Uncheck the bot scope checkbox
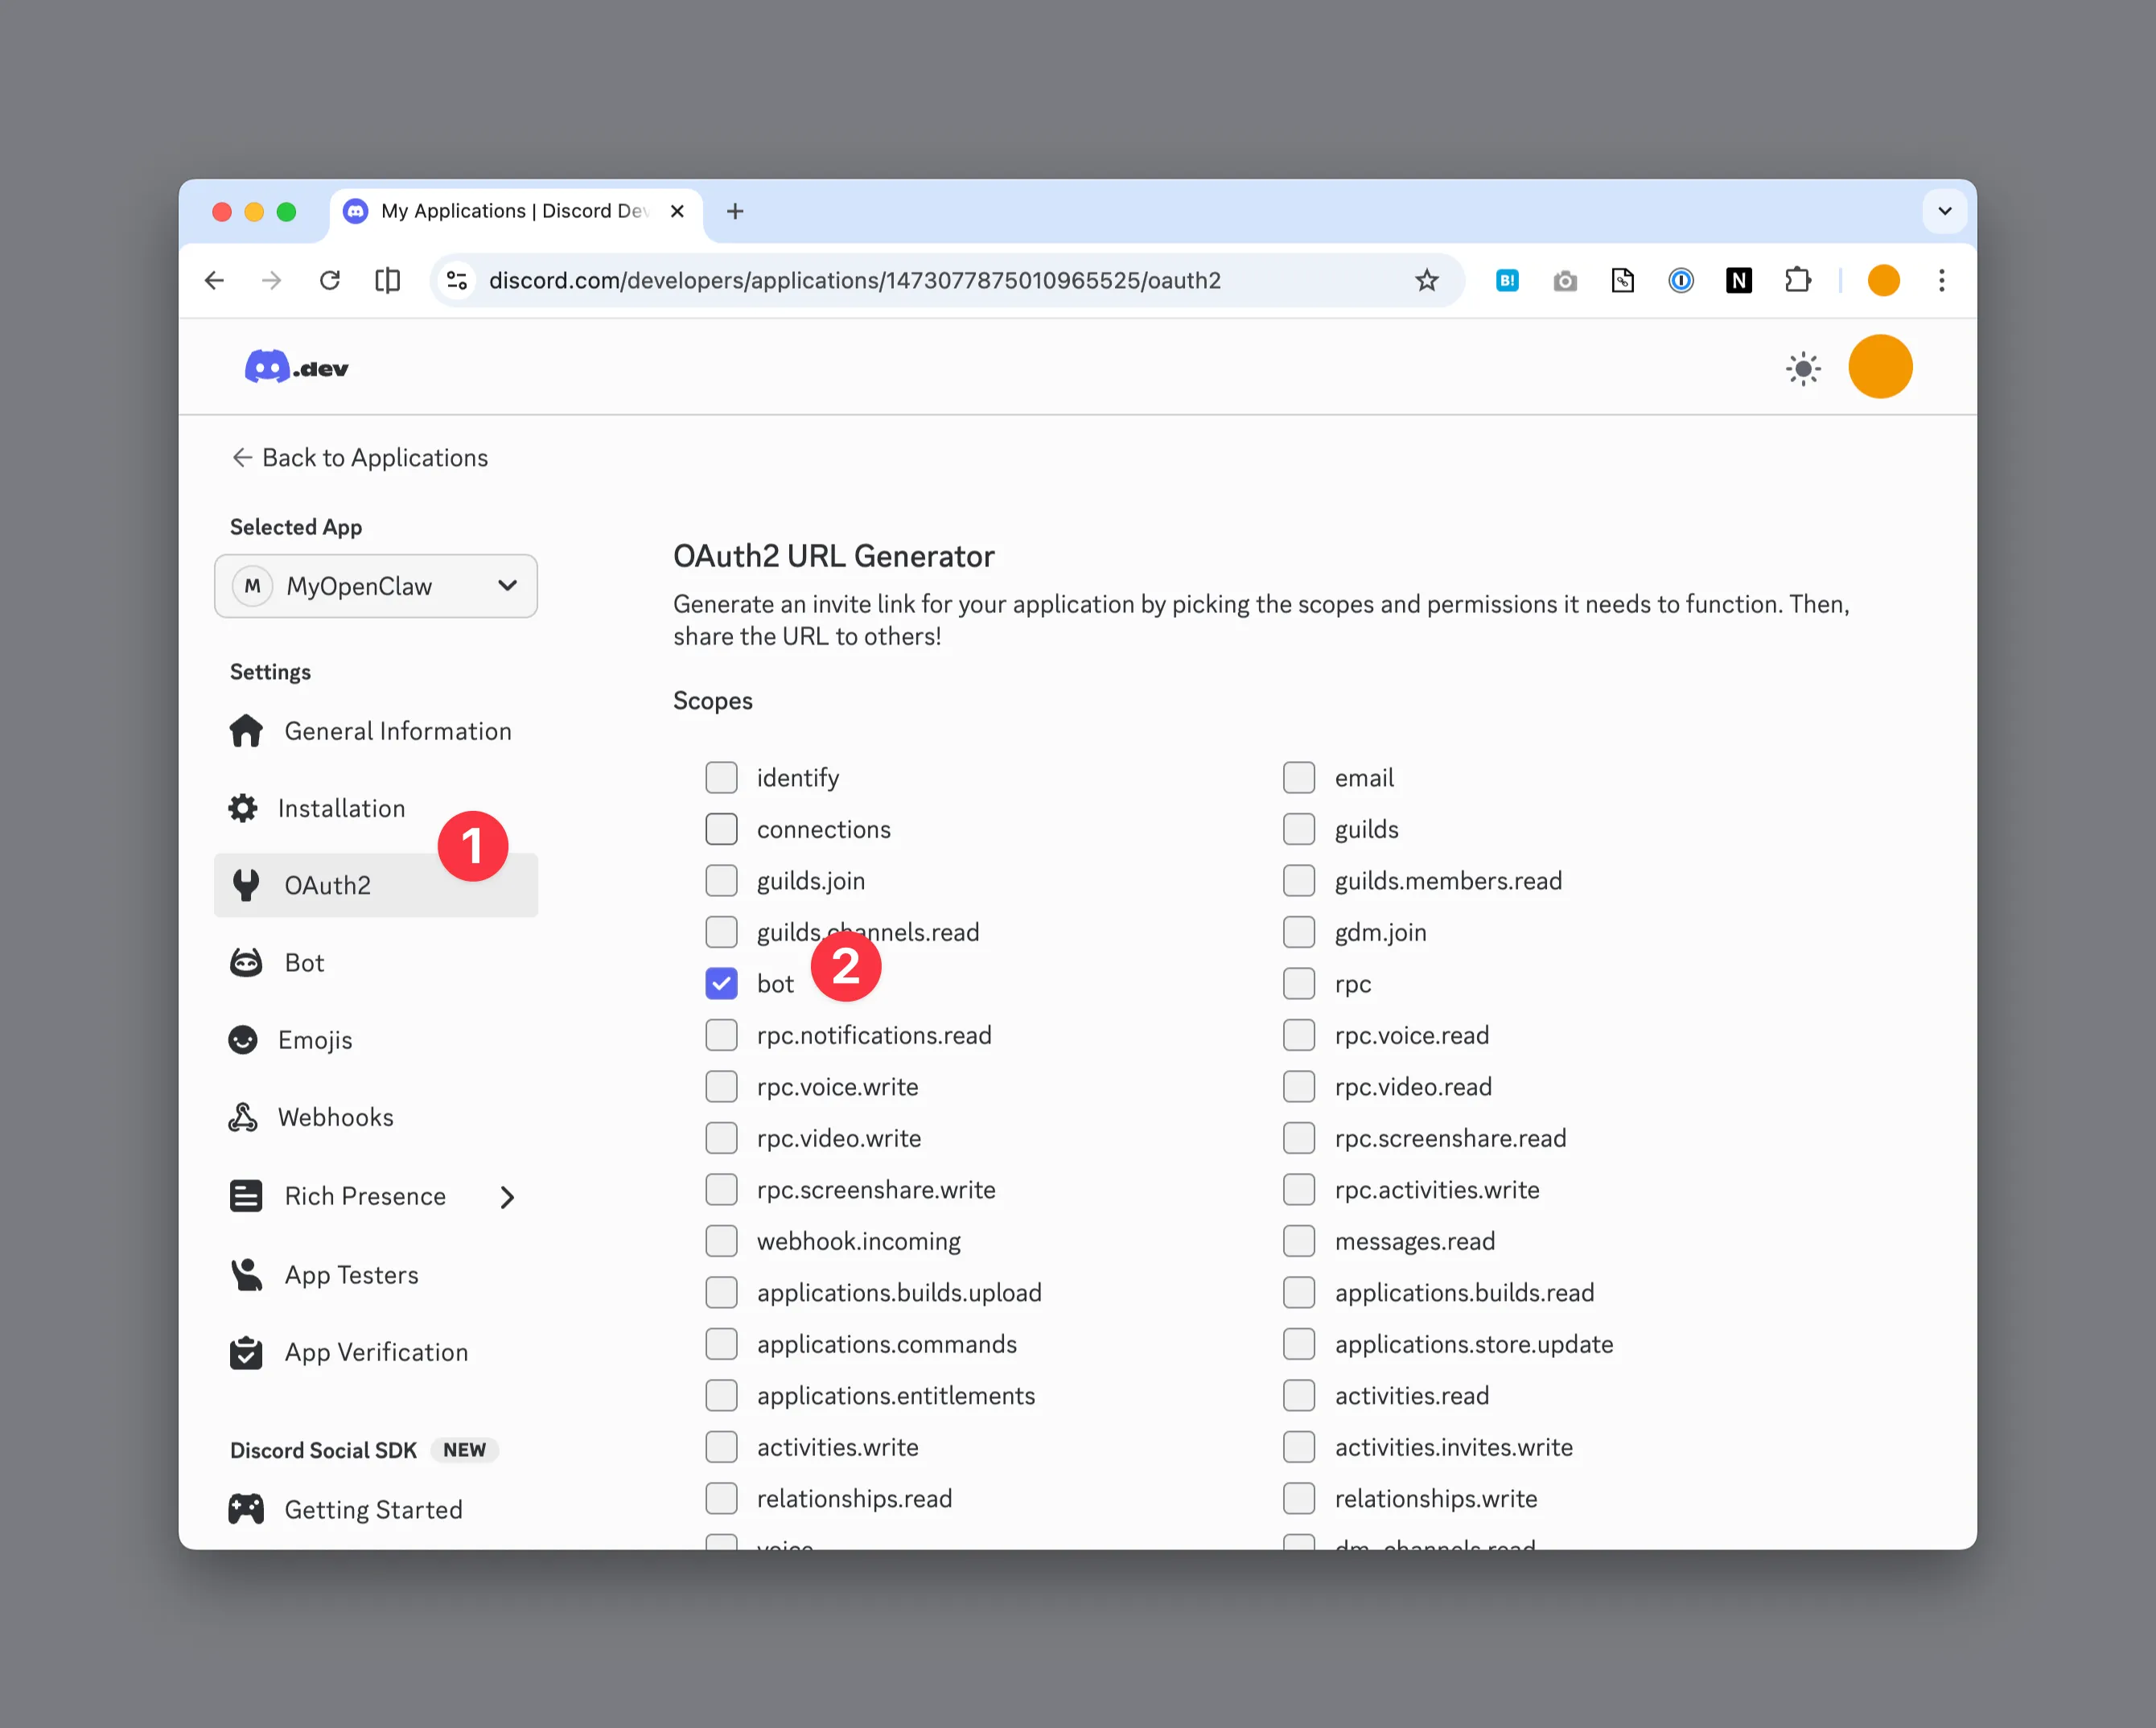 click(721, 983)
